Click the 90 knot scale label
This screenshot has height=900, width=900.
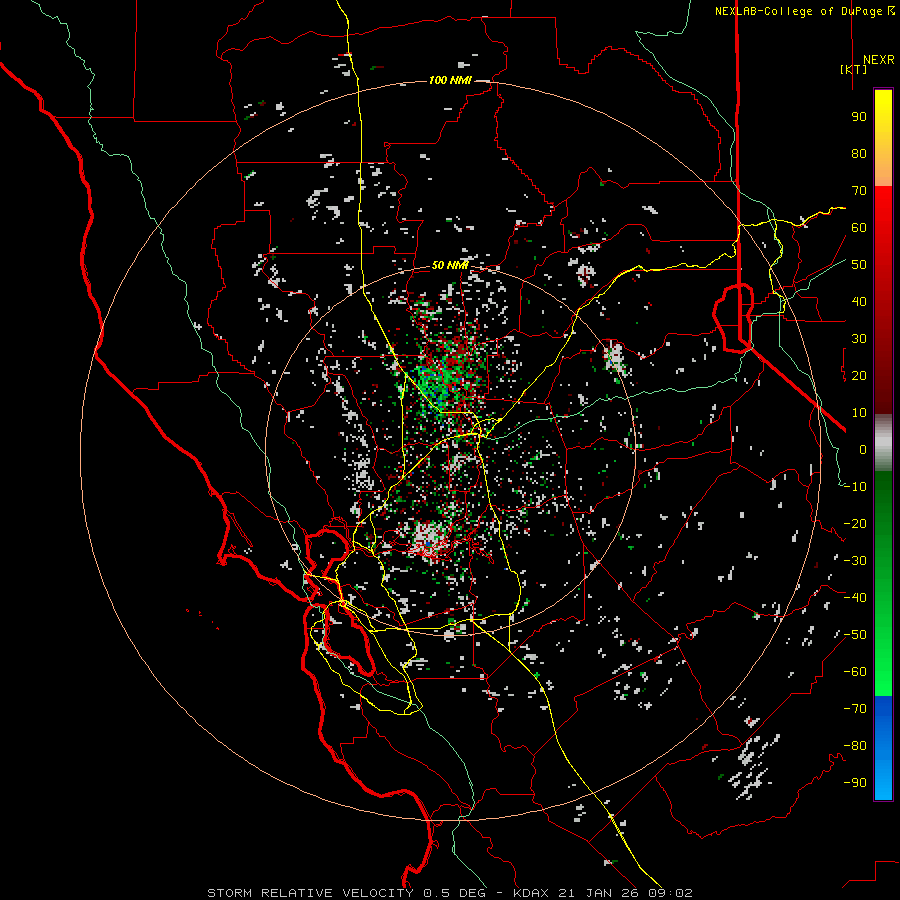tap(859, 117)
